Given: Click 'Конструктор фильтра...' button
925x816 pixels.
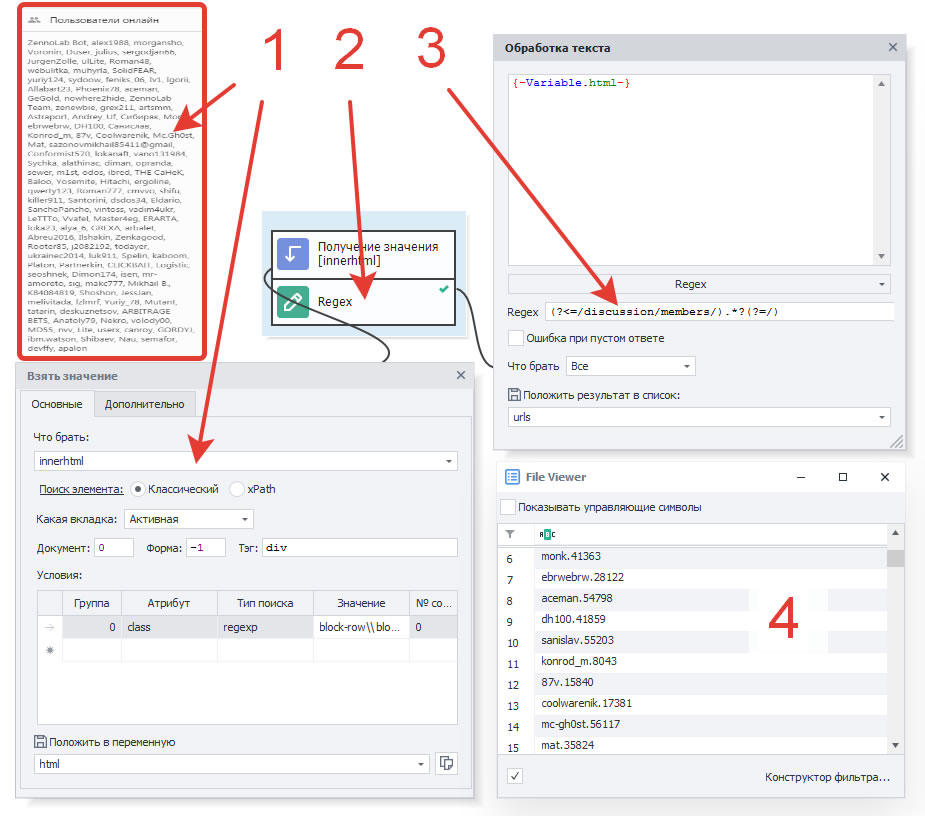Looking at the screenshot, I should [827, 777].
